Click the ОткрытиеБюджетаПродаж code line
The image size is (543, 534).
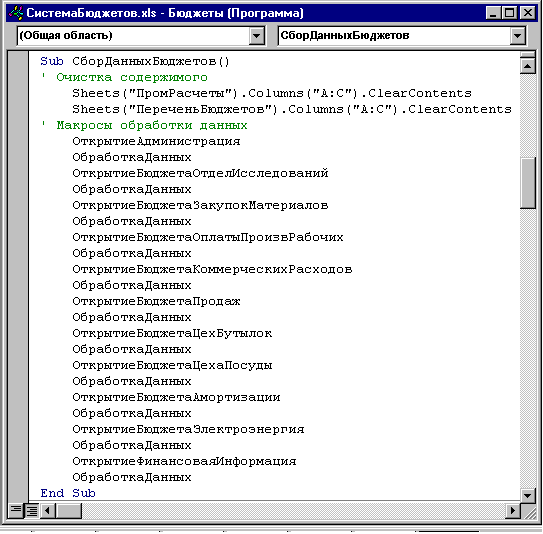pyautogui.click(x=156, y=301)
